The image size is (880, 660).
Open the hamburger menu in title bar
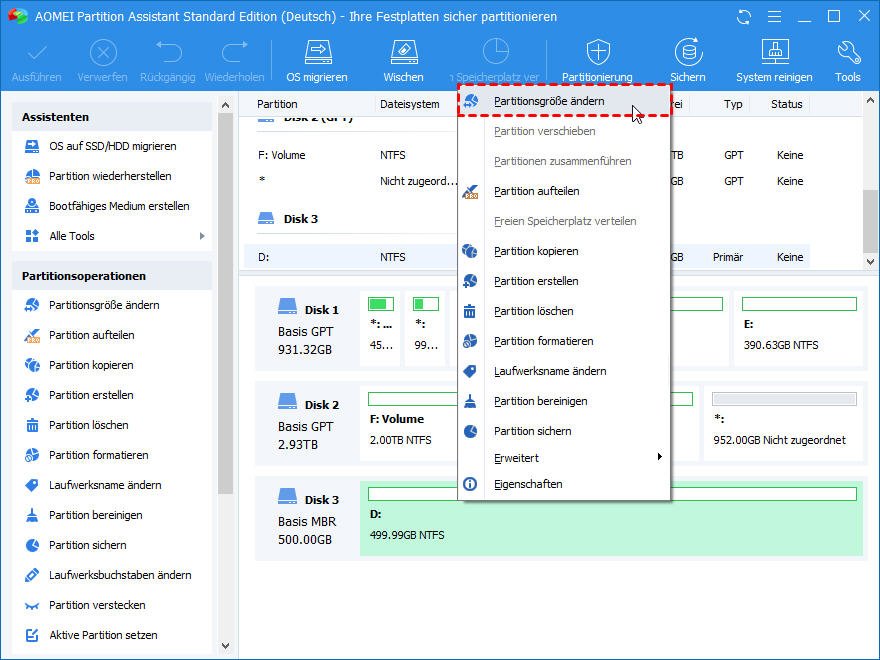point(774,17)
